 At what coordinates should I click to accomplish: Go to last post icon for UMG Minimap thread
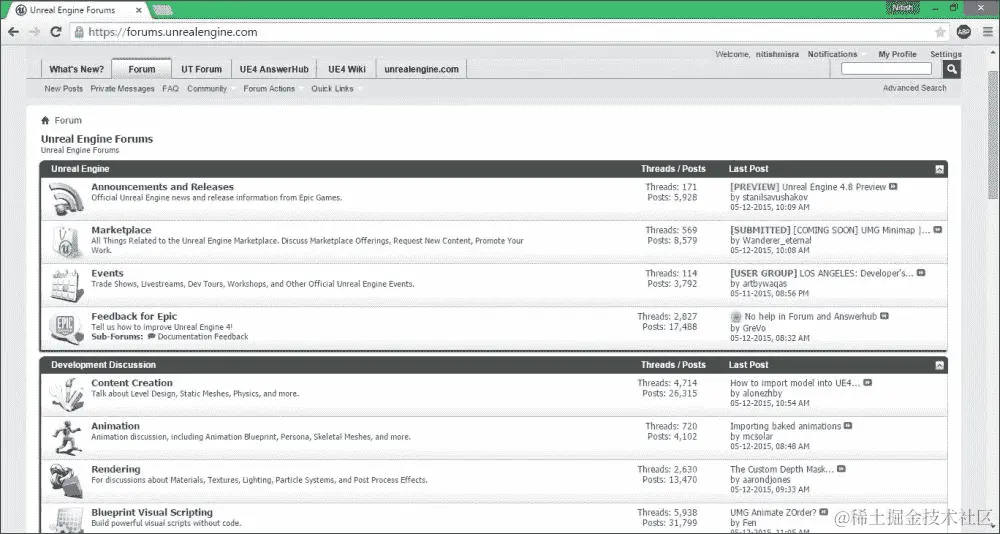tap(938, 230)
